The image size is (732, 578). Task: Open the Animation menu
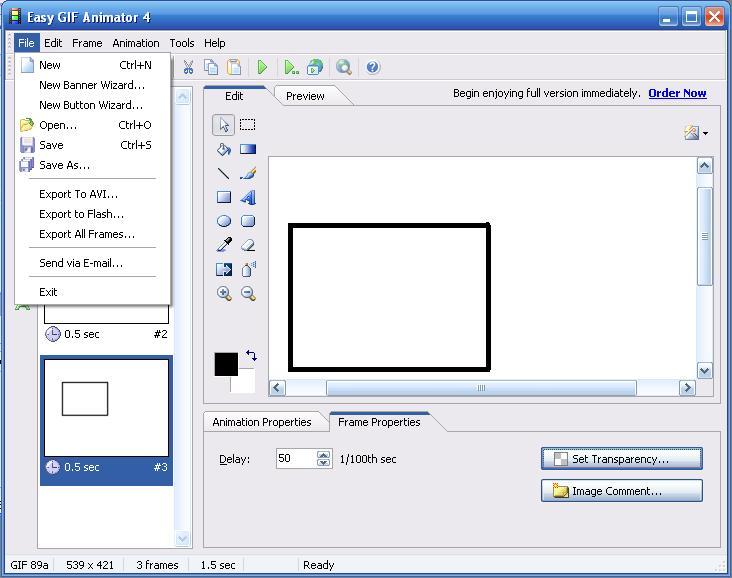[x=136, y=43]
